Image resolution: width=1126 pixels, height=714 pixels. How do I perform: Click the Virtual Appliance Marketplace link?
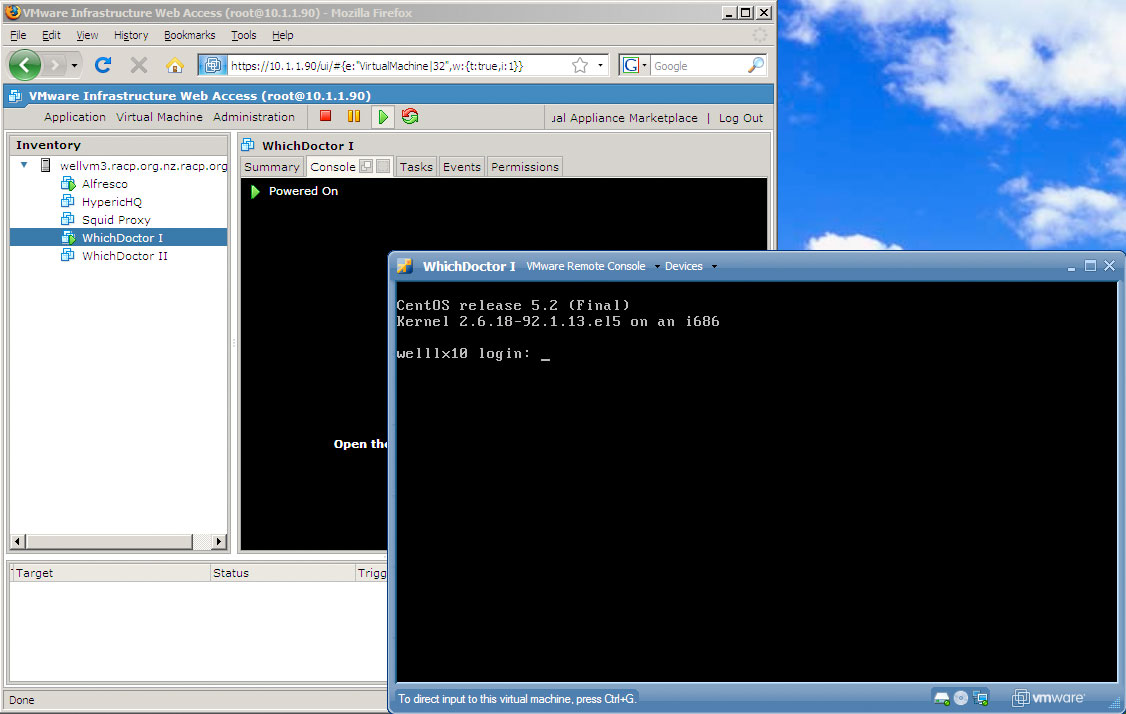click(624, 118)
